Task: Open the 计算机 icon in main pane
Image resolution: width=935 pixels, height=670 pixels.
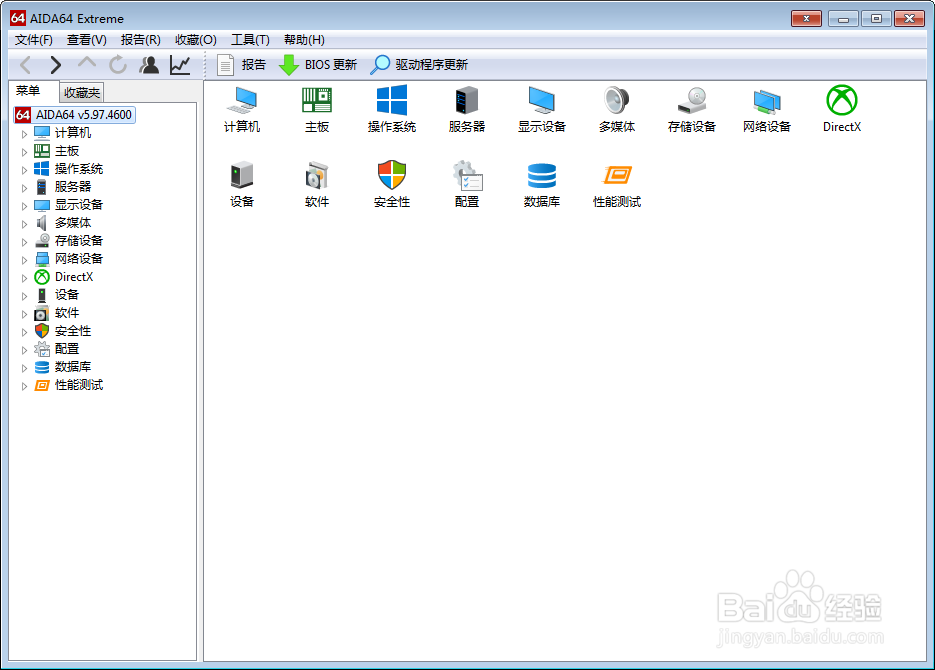Action: click(242, 109)
